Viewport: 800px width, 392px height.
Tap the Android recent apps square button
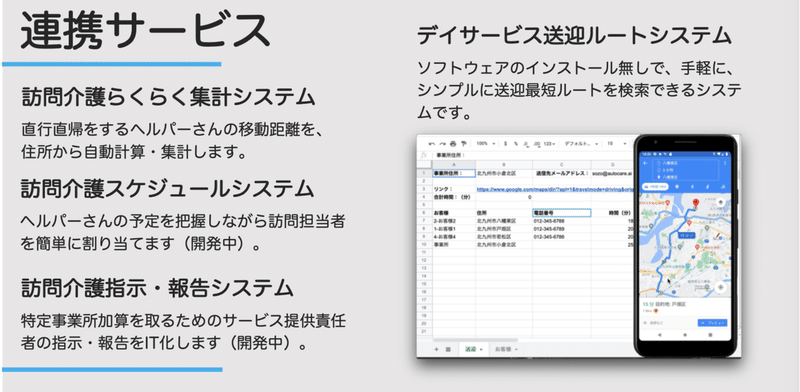(x=710, y=335)
